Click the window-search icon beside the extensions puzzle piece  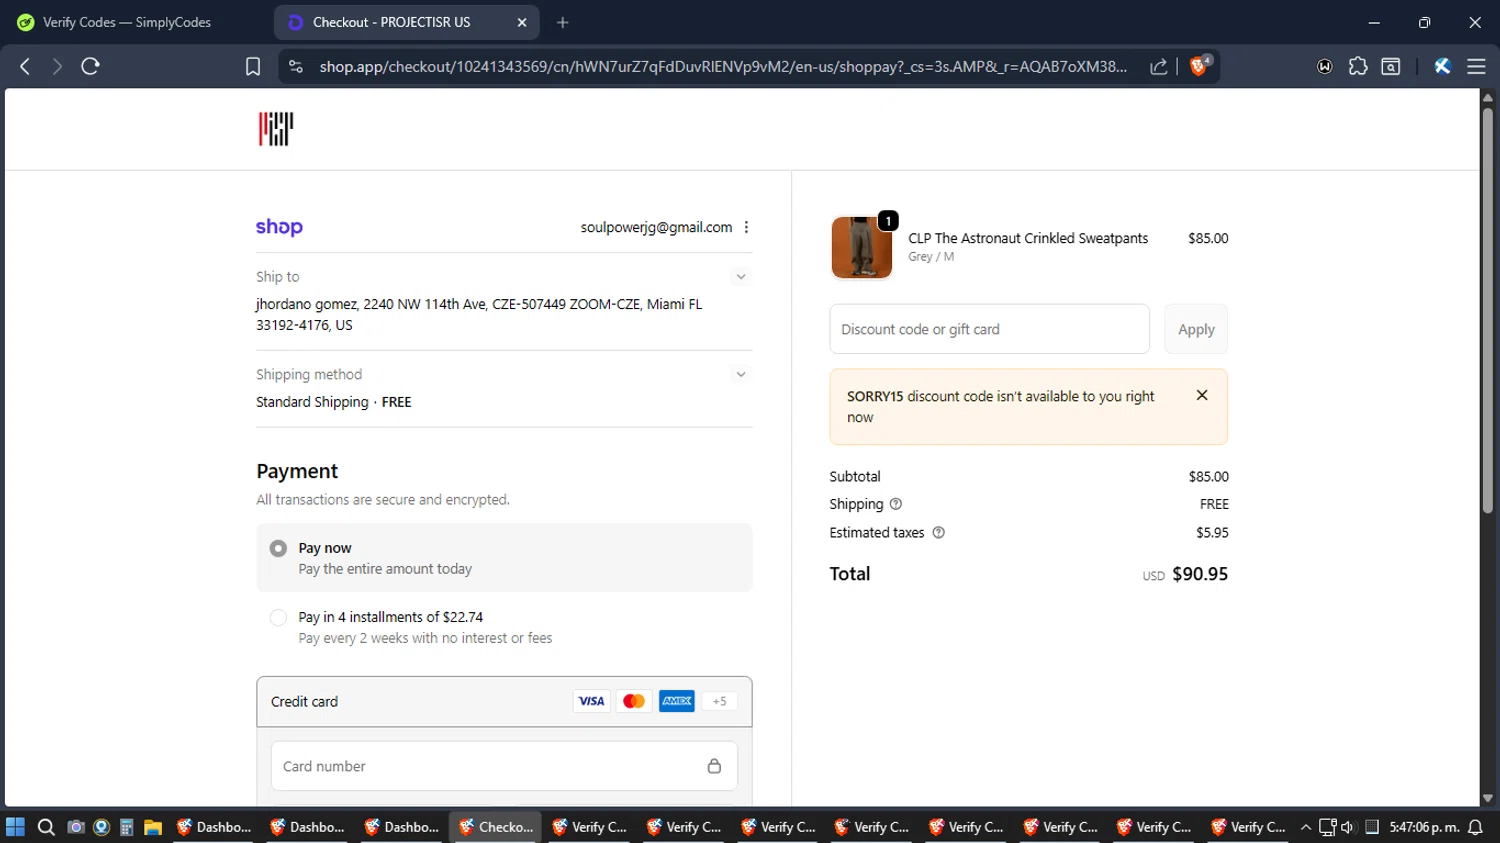click(x=1391, y=66)
